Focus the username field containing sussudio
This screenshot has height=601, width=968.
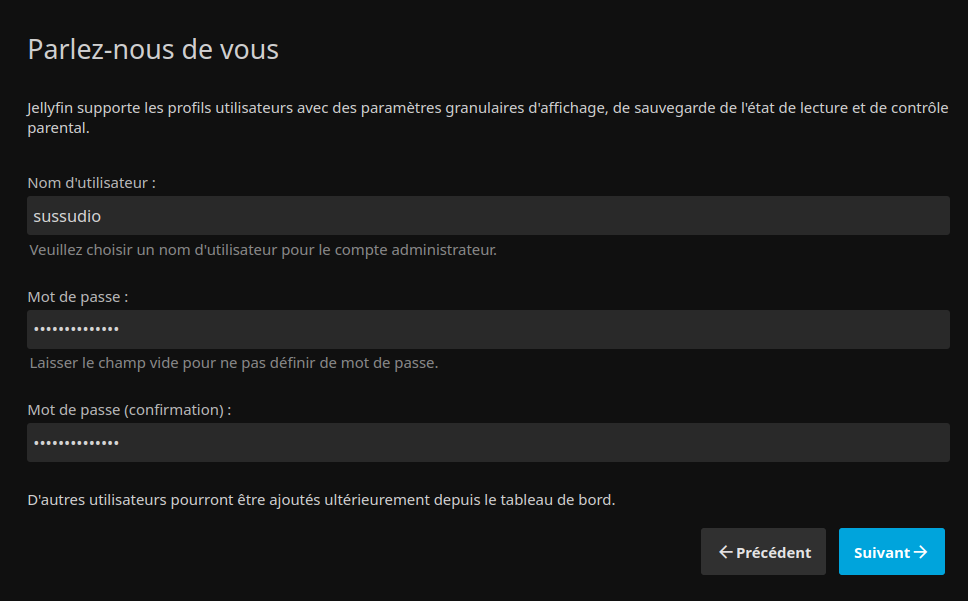pyautogui.click(x=488, y=215)
